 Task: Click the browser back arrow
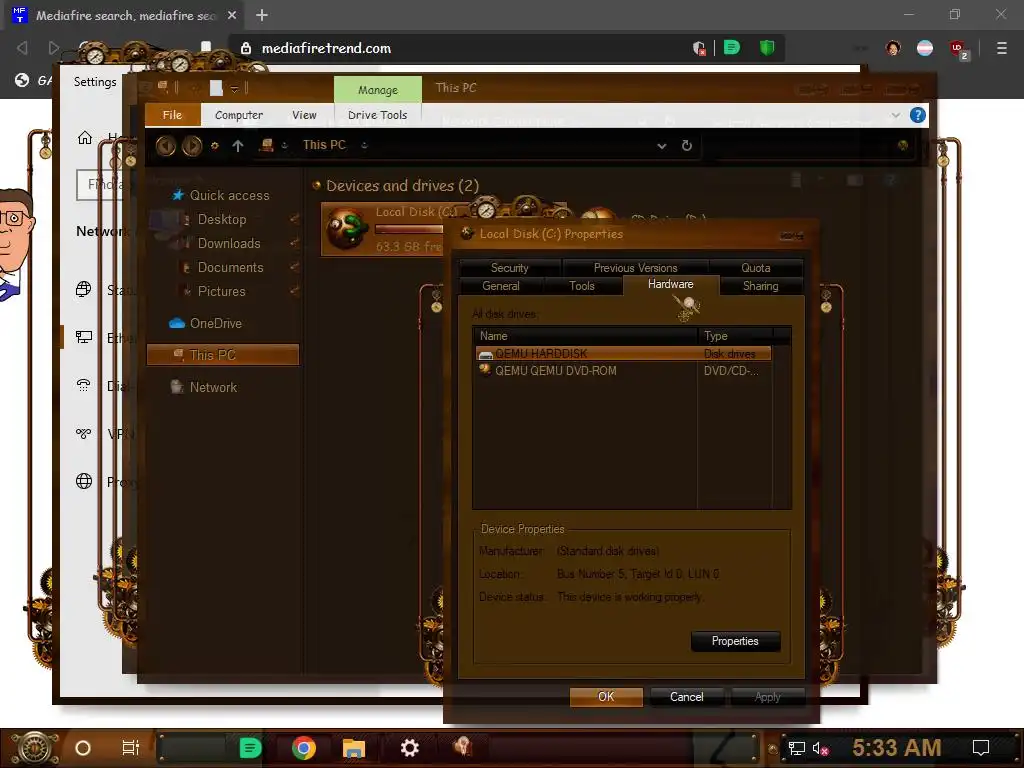click(x=22, y=48)
